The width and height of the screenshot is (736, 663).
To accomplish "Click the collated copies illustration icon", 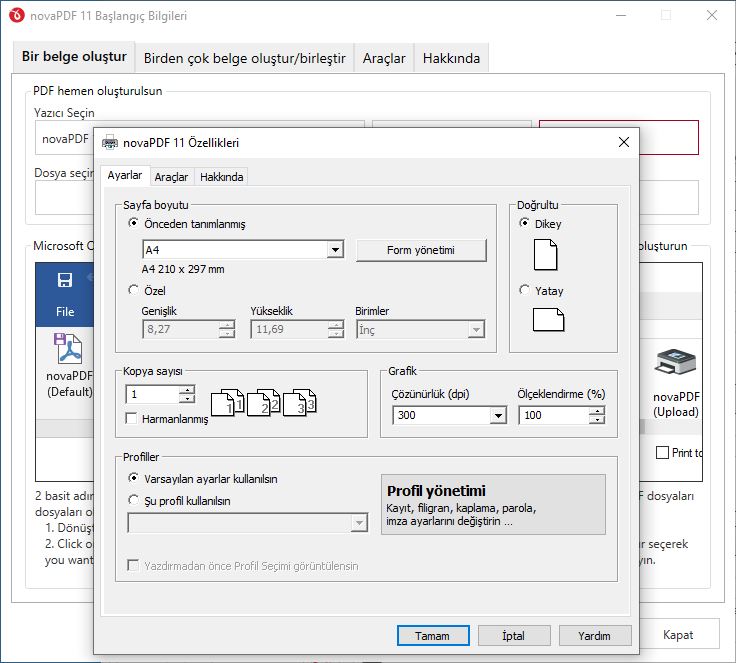I will [264, 402].
